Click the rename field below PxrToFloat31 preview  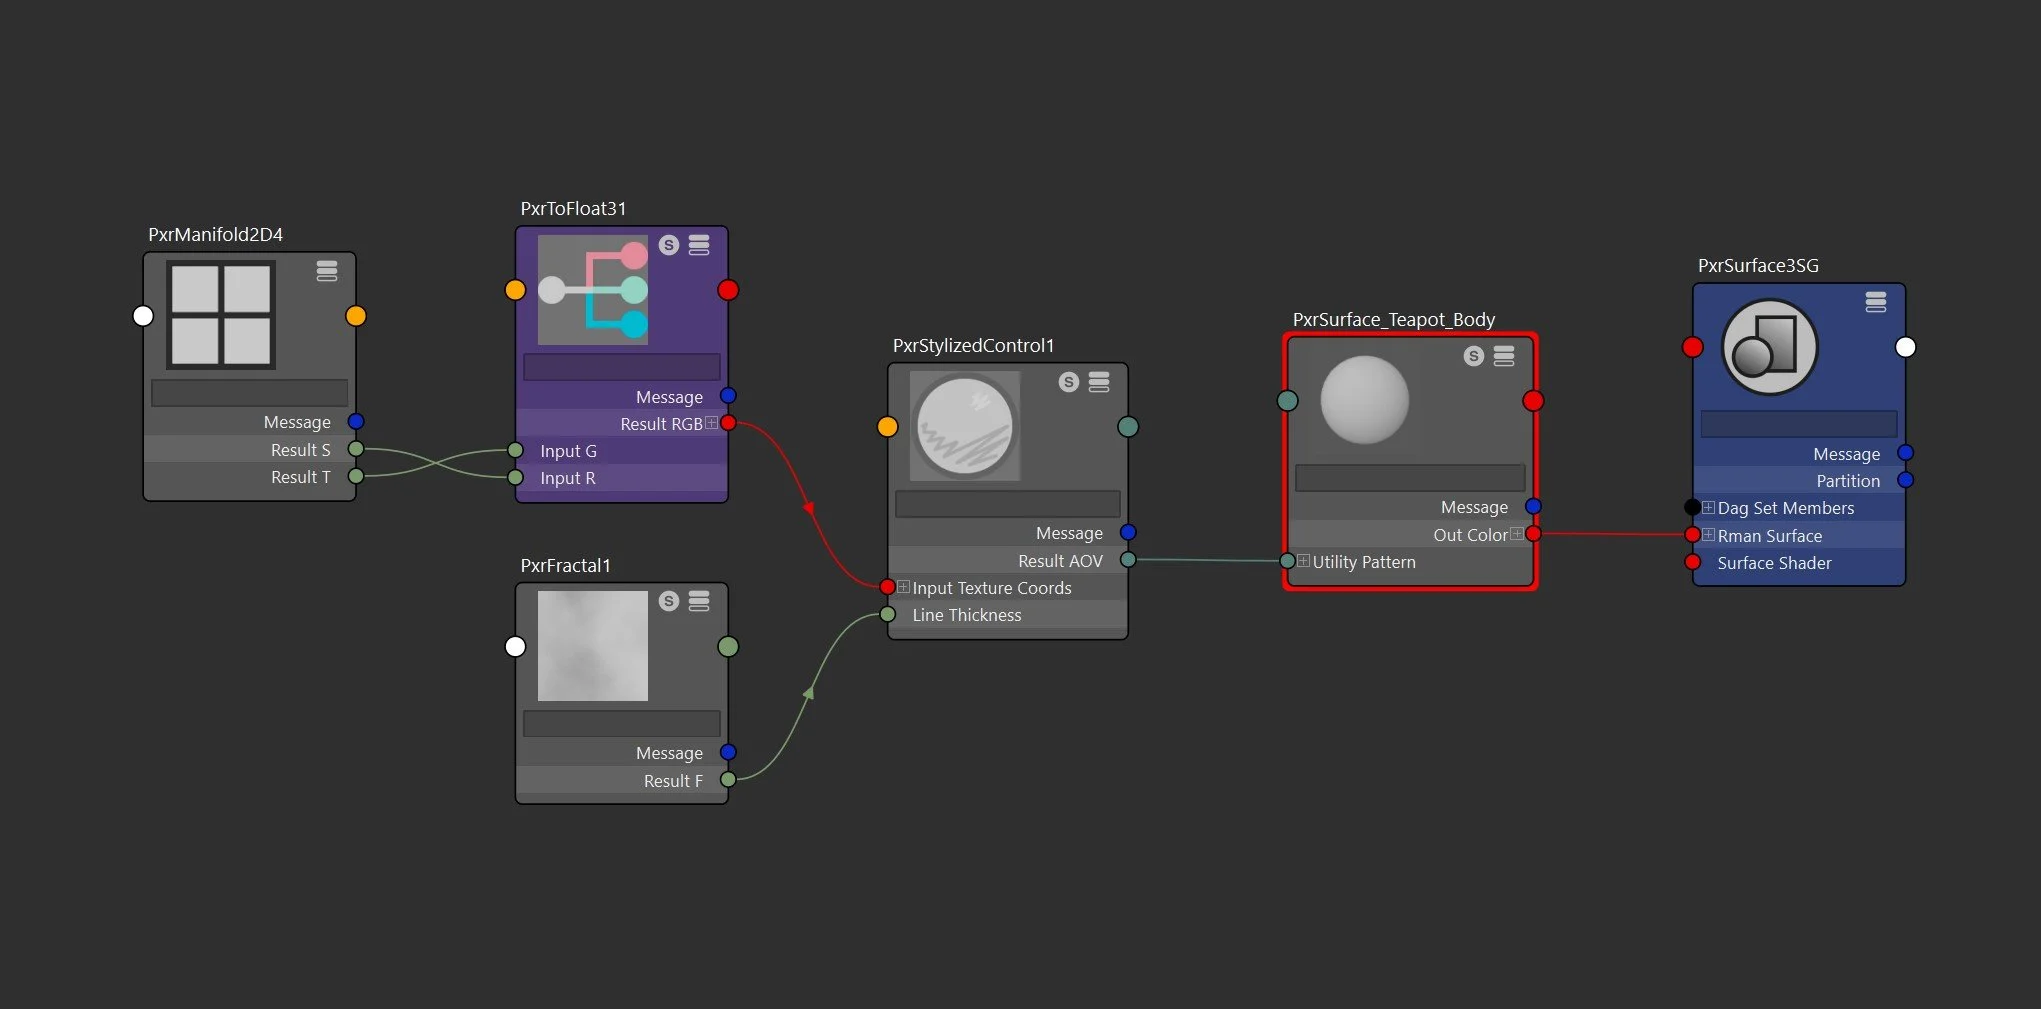[621, 366]
